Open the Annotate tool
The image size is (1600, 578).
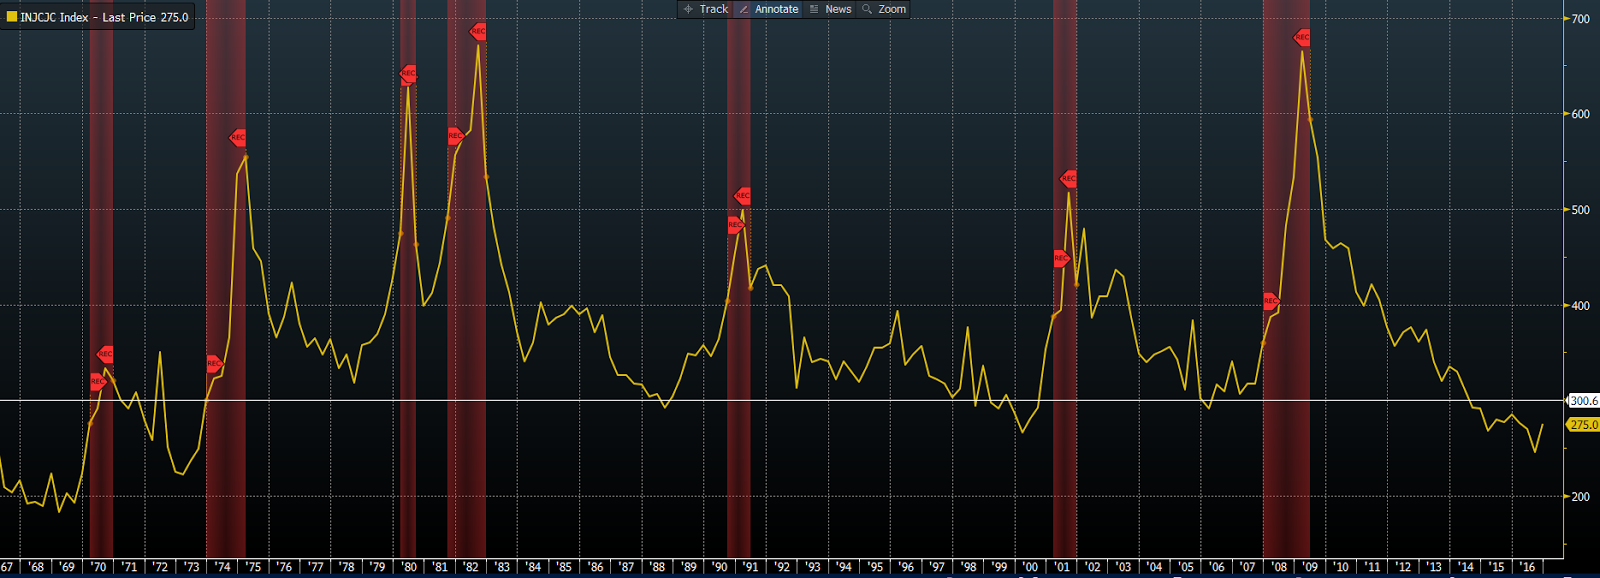(768, 9)
